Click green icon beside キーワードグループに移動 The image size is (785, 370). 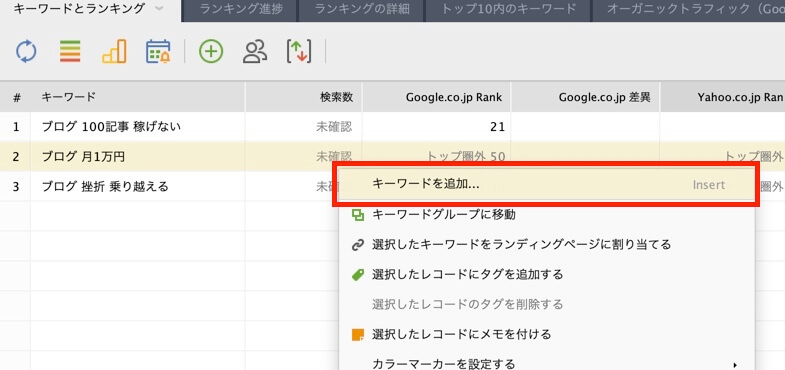(358, 215)
